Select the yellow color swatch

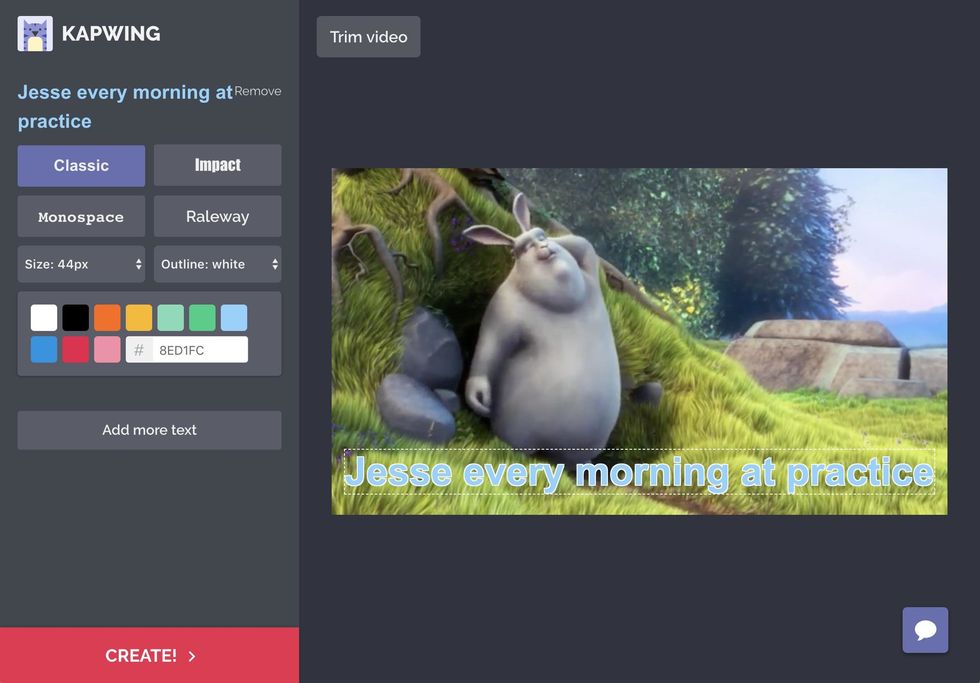139,318
